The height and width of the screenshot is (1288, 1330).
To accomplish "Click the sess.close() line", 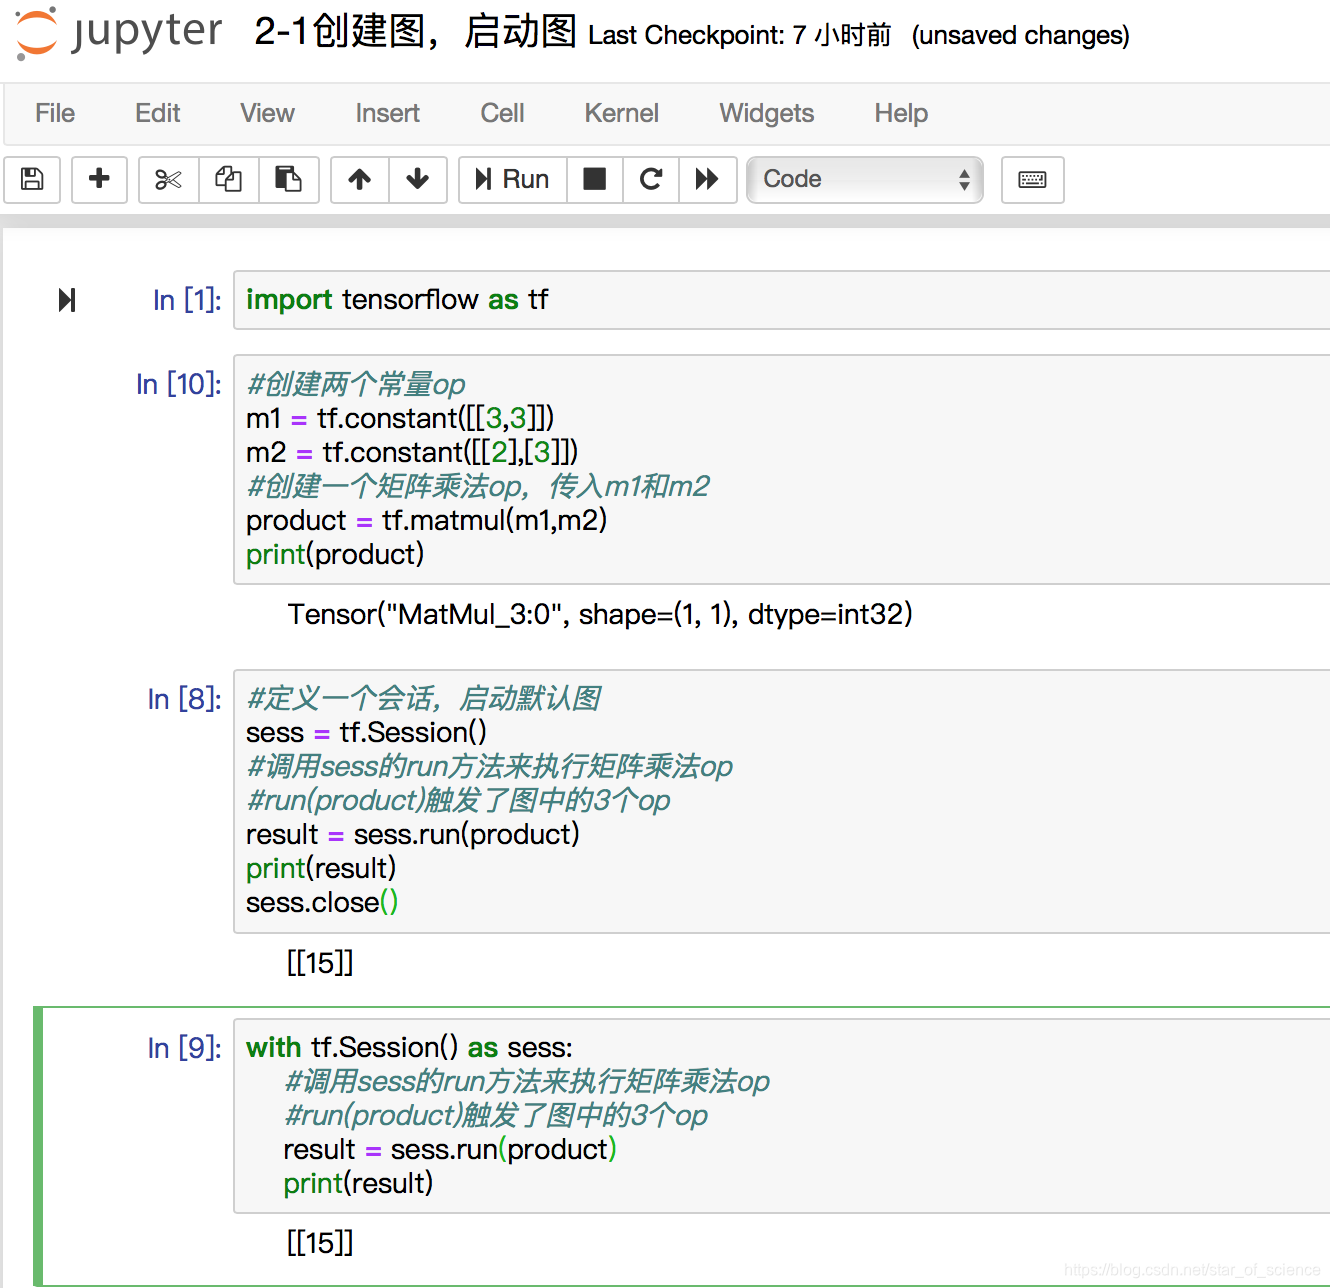I will click(x=322, y=902).
